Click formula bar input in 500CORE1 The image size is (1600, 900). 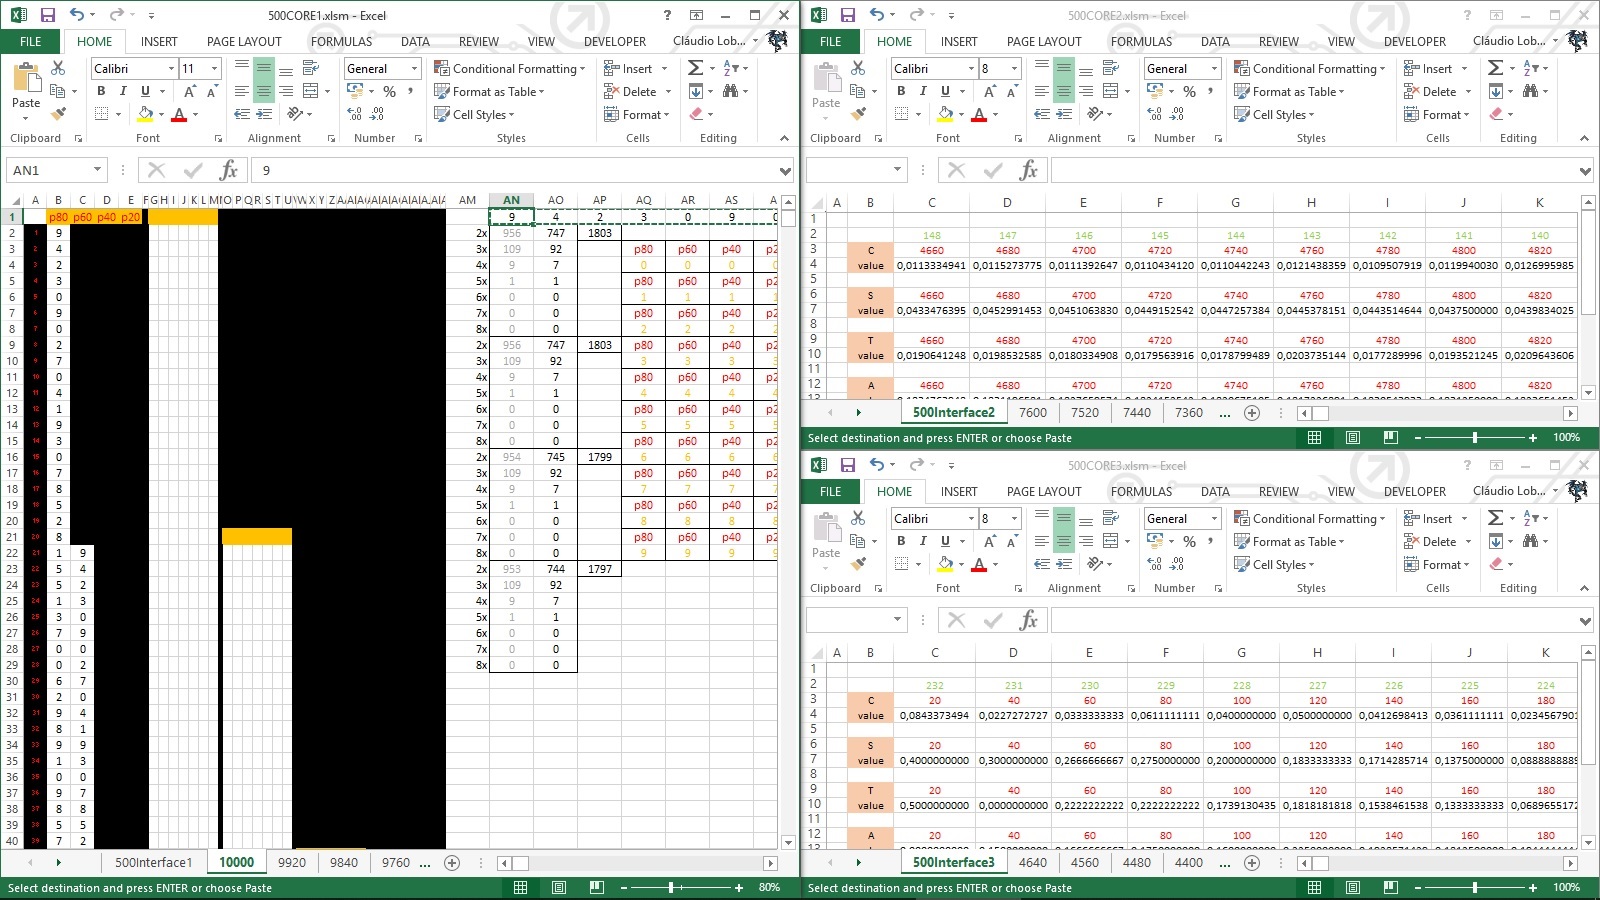coord(514,170)
